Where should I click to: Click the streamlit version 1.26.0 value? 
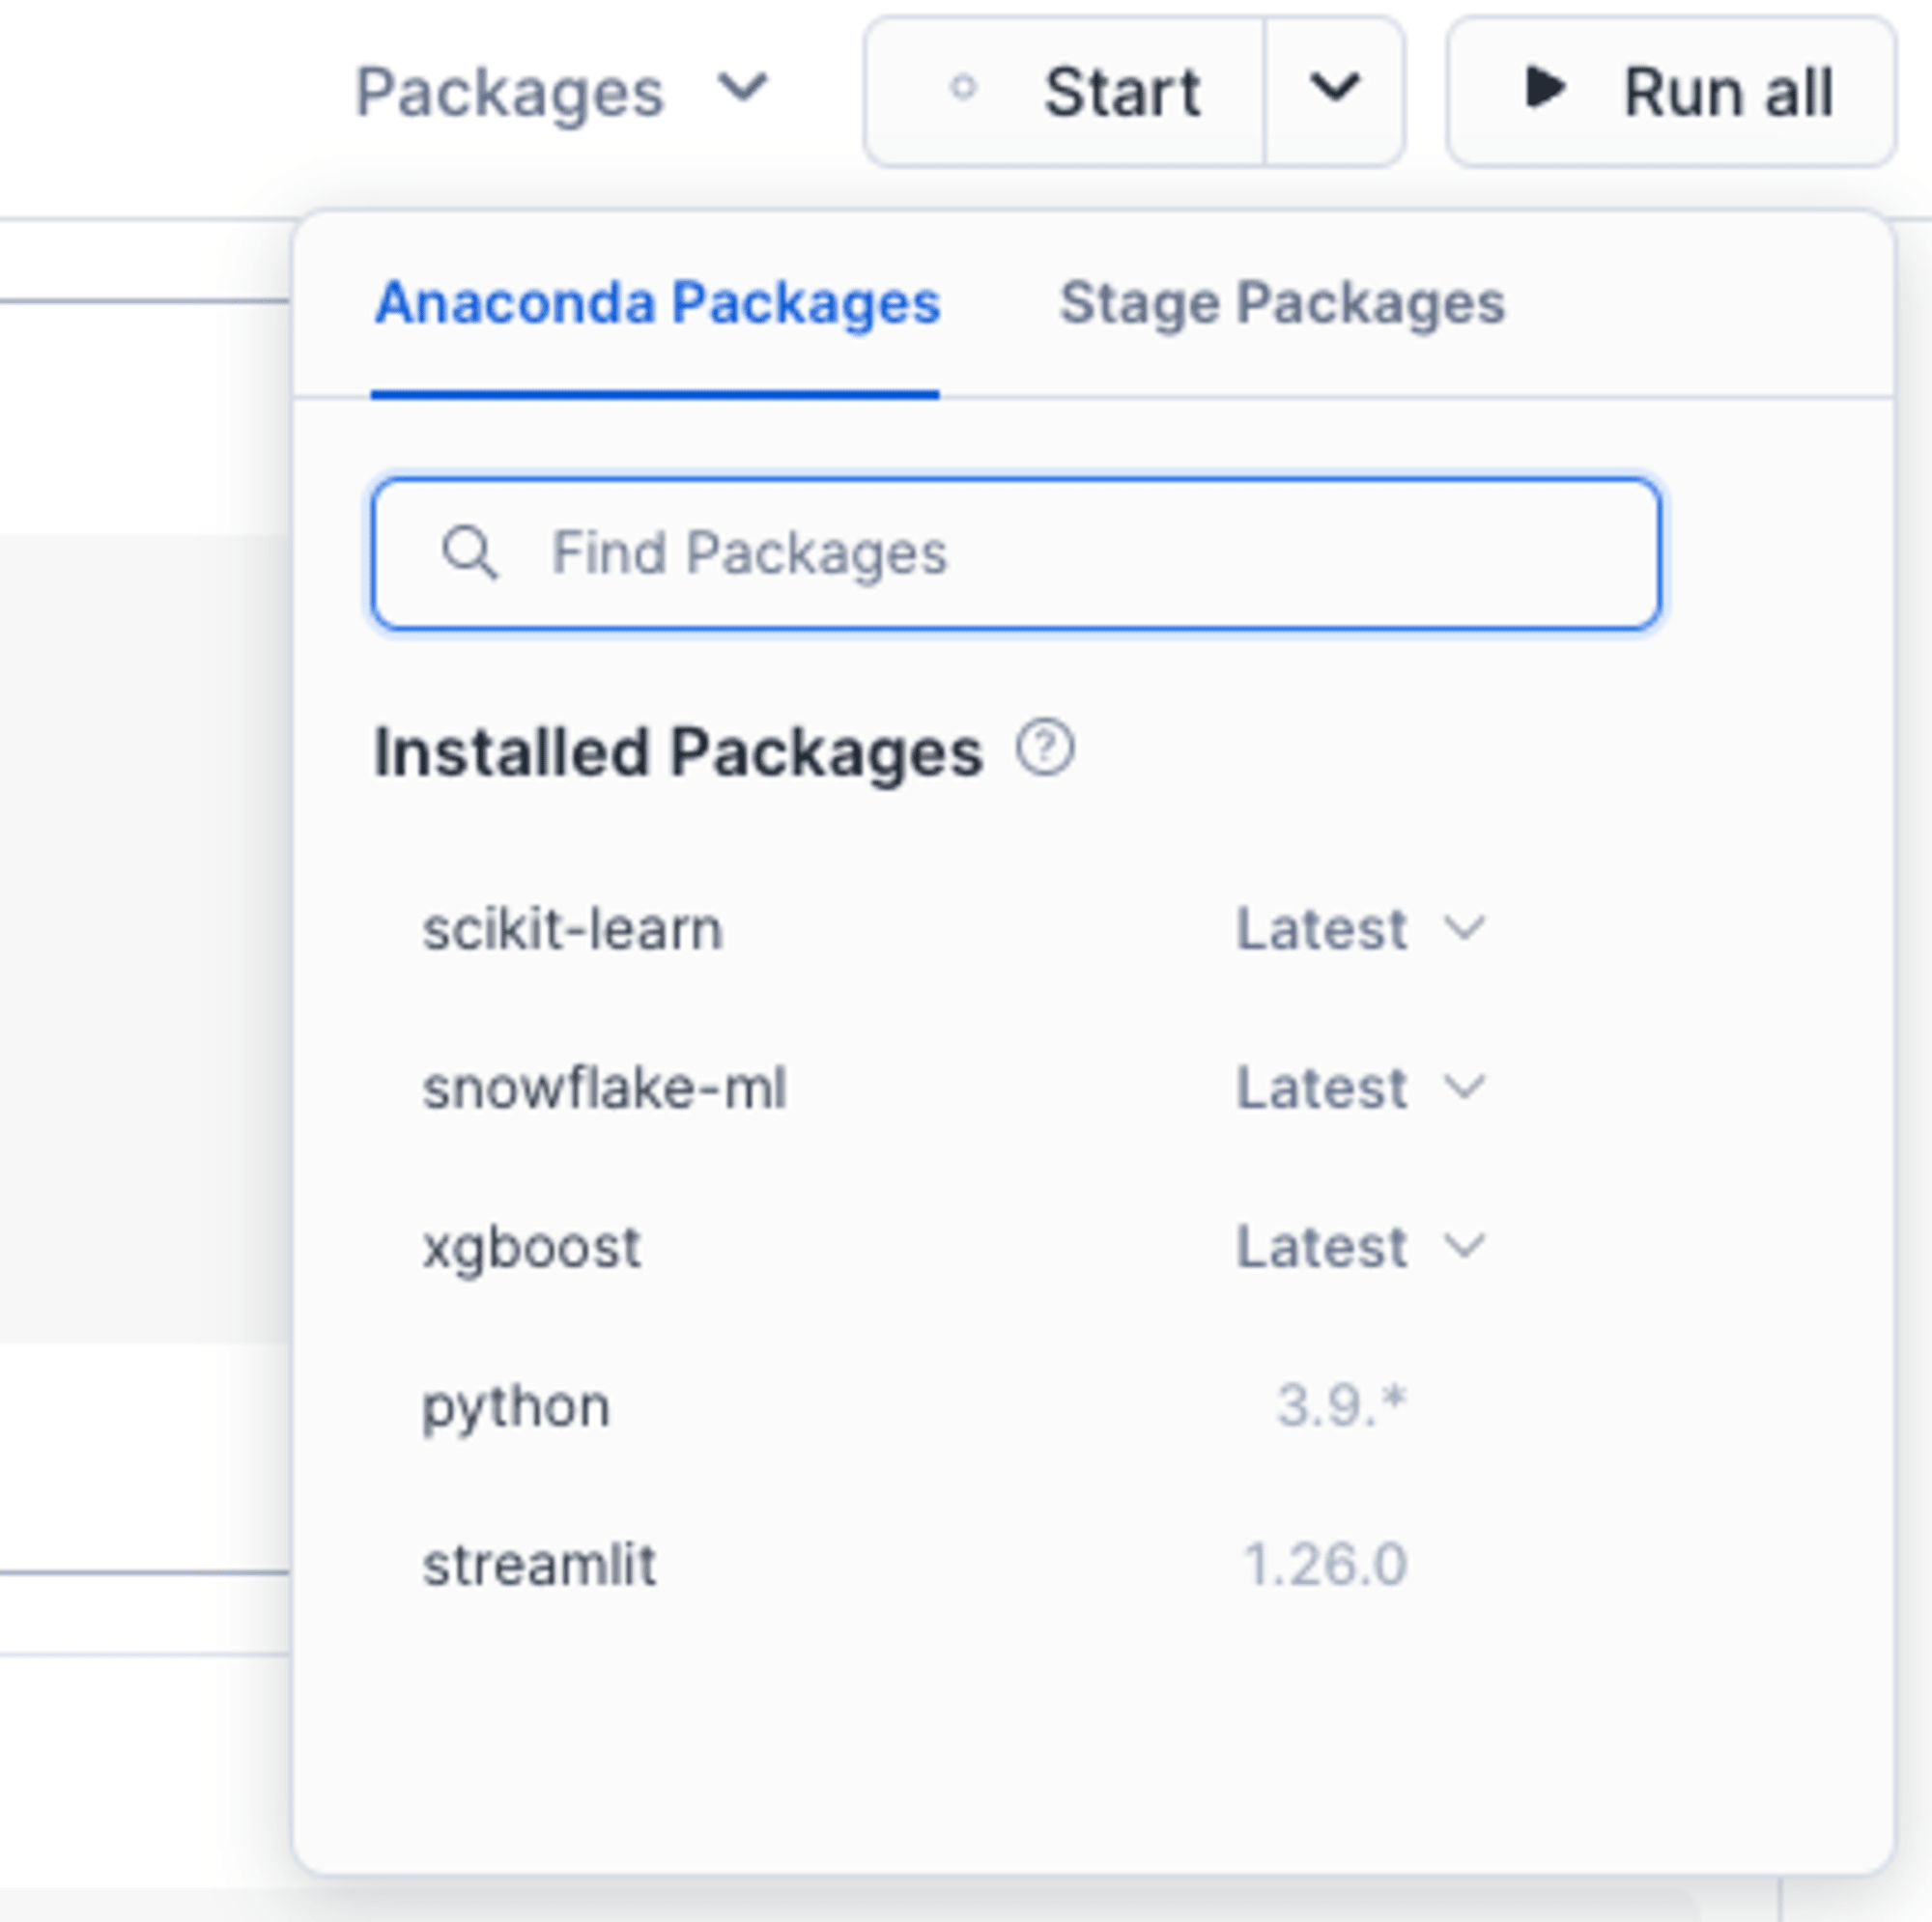1325,1564
